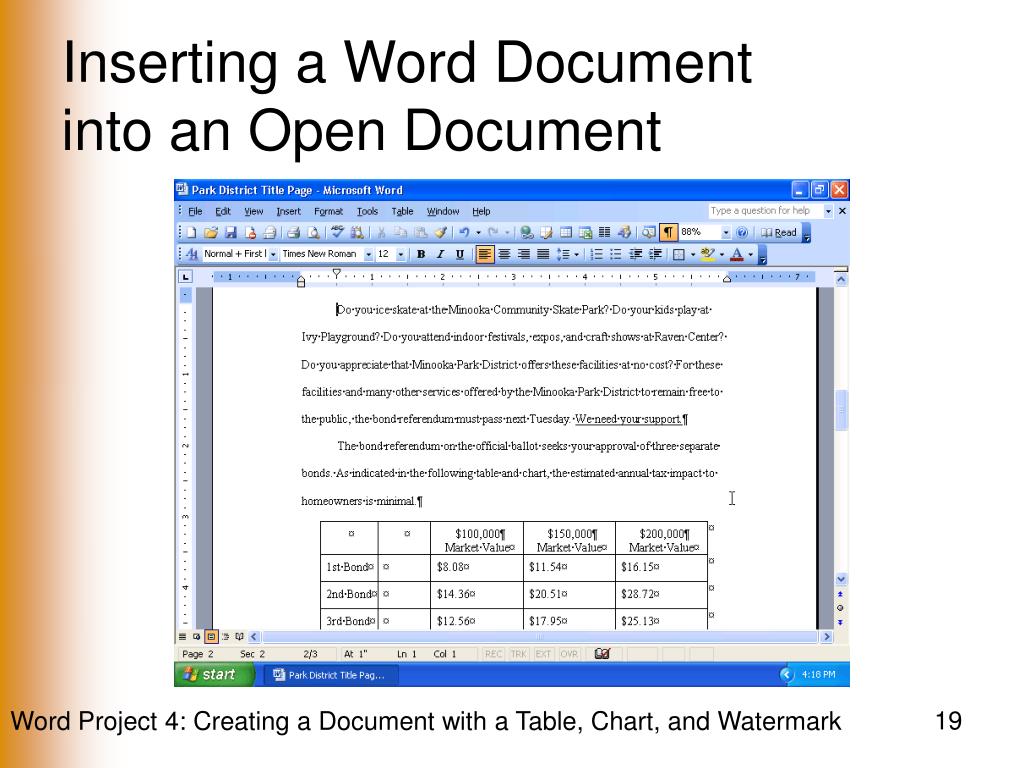Open the Window menu
1024x768 pixels.
[443, 211]
